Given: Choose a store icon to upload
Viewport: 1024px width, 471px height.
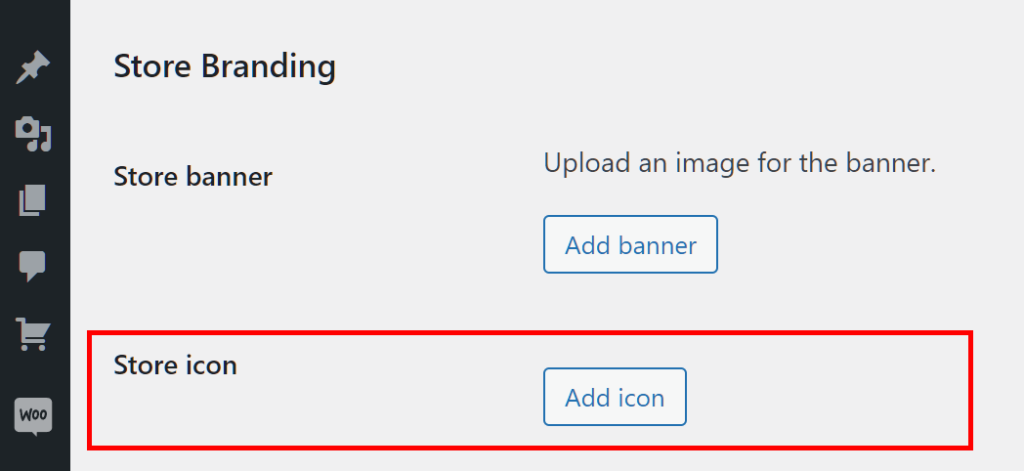Looking at the screenshot, I should 614,397.
